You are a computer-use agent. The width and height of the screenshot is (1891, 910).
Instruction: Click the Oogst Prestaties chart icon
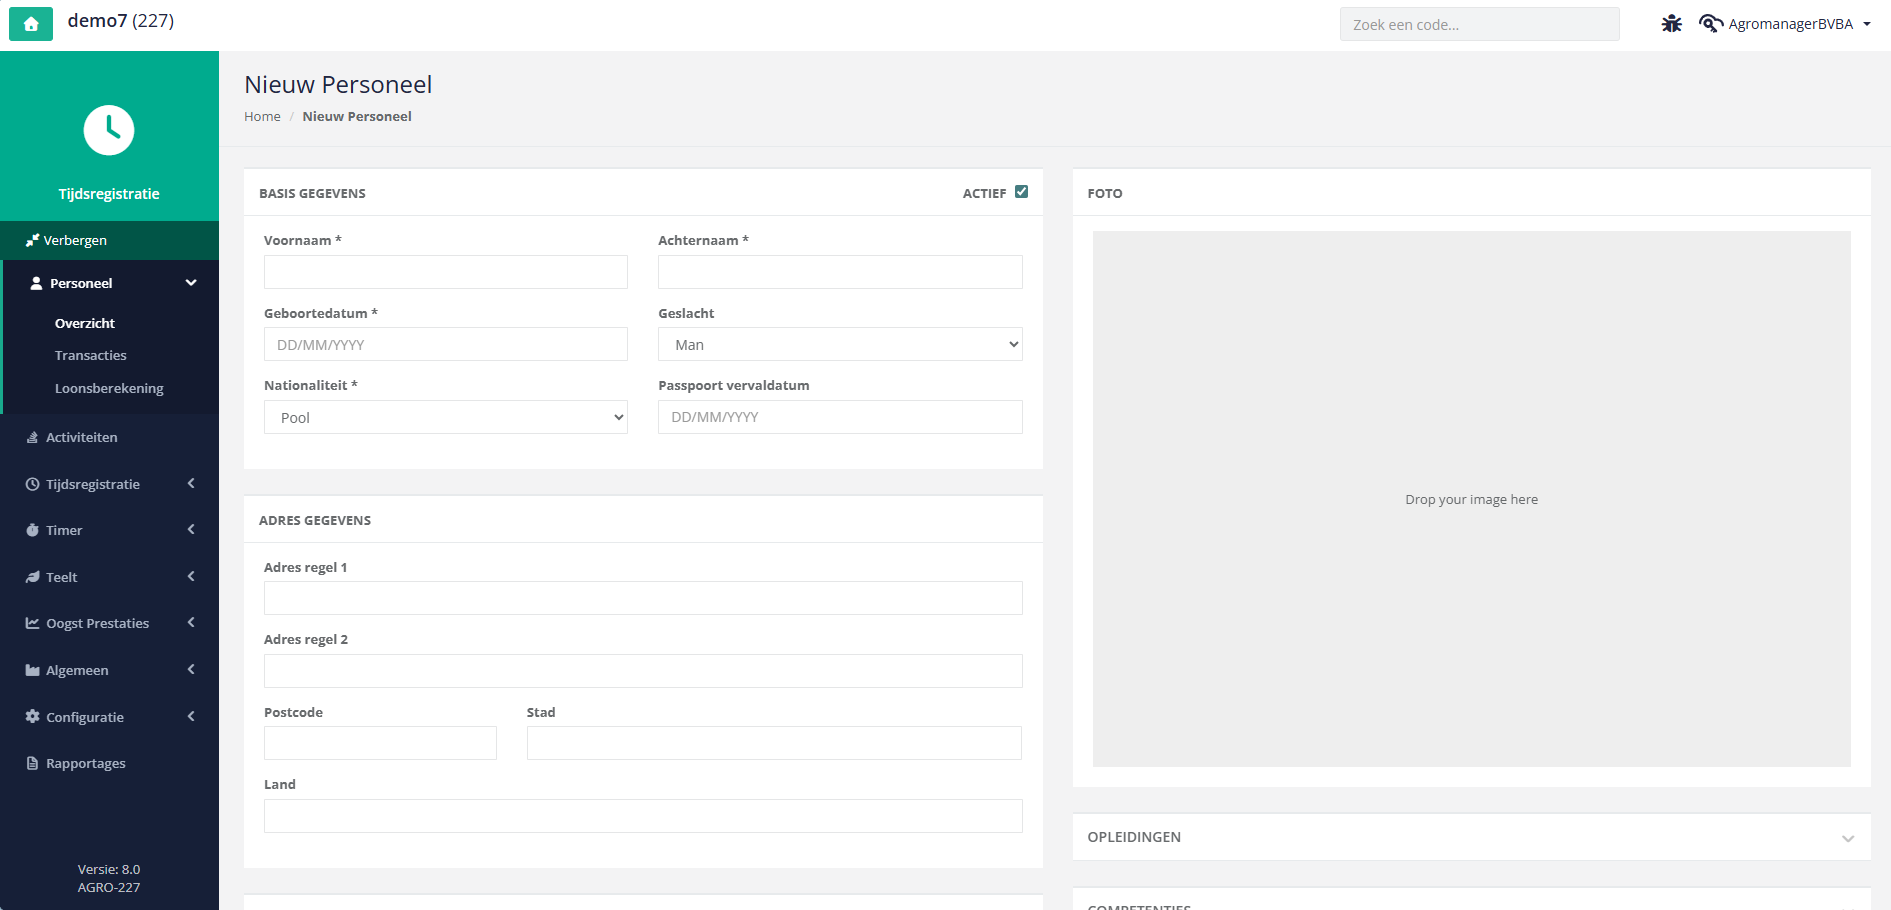click(x=32, y=623)
